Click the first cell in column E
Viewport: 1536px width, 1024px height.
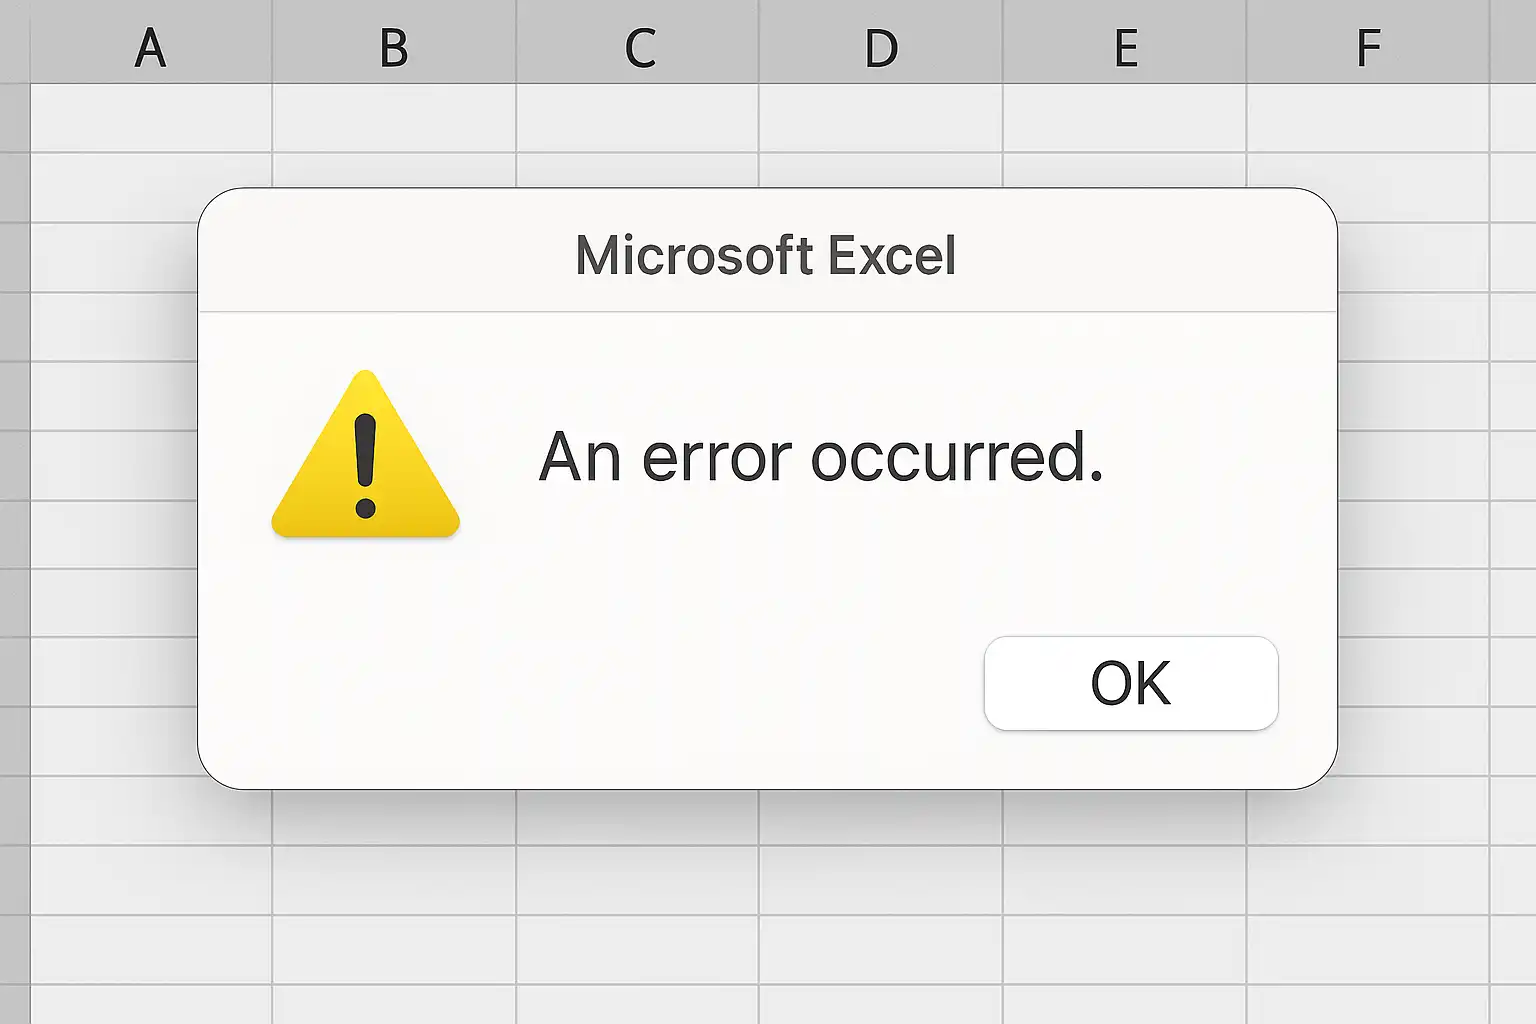(x=1125, y=118)
